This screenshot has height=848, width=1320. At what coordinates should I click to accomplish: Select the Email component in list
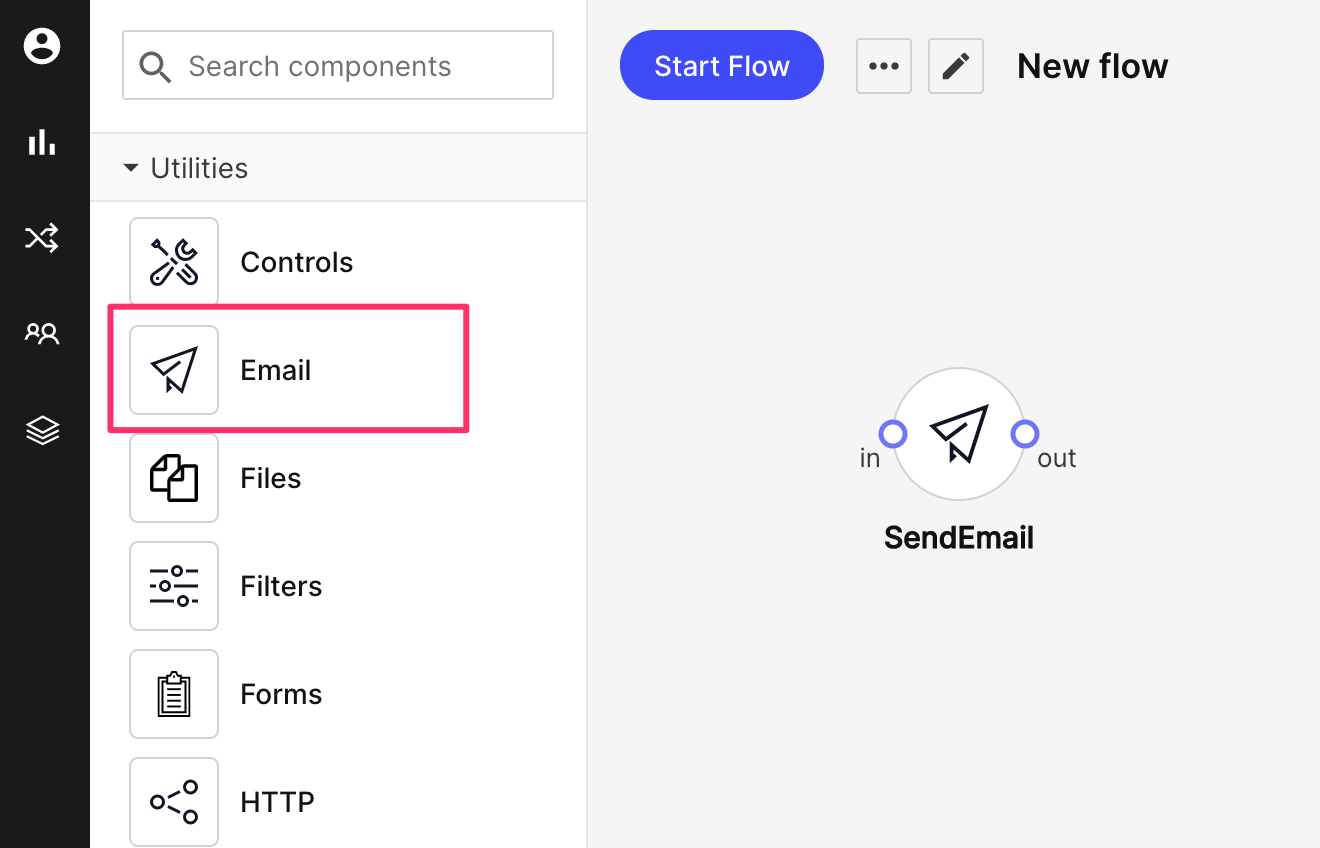click(x=276, y=370)
